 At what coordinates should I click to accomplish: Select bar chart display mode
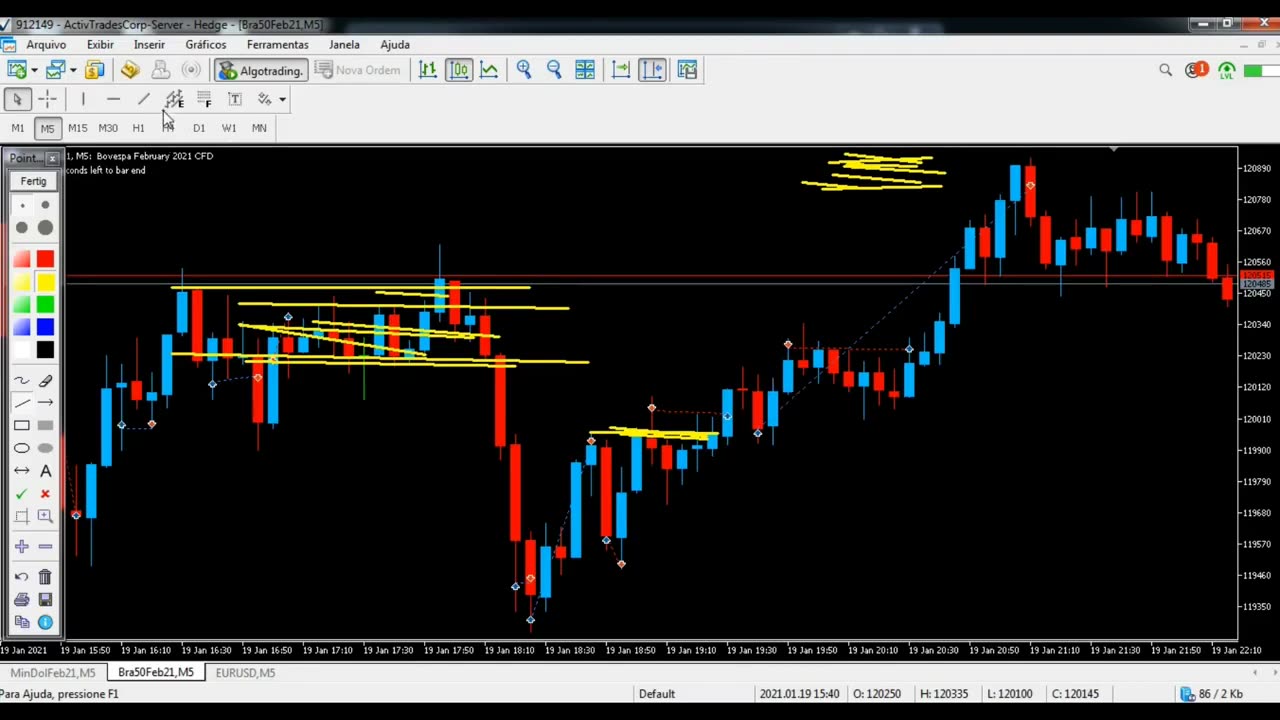tap(428, 70)
